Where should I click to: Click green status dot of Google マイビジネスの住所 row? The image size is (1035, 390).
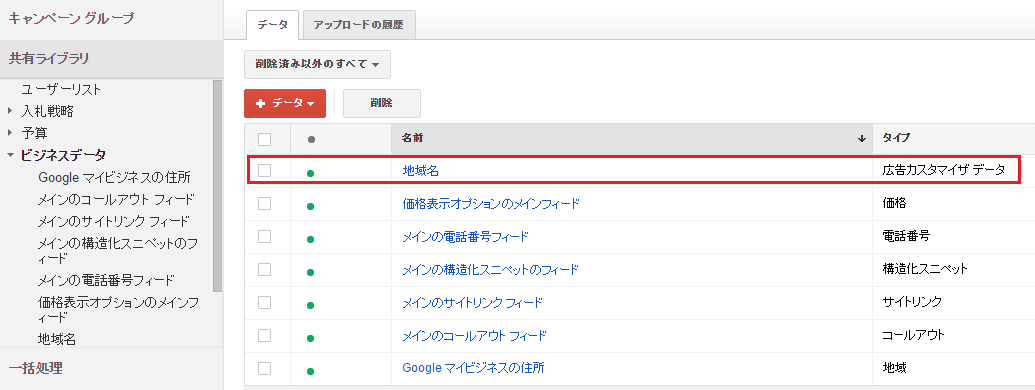310,371
